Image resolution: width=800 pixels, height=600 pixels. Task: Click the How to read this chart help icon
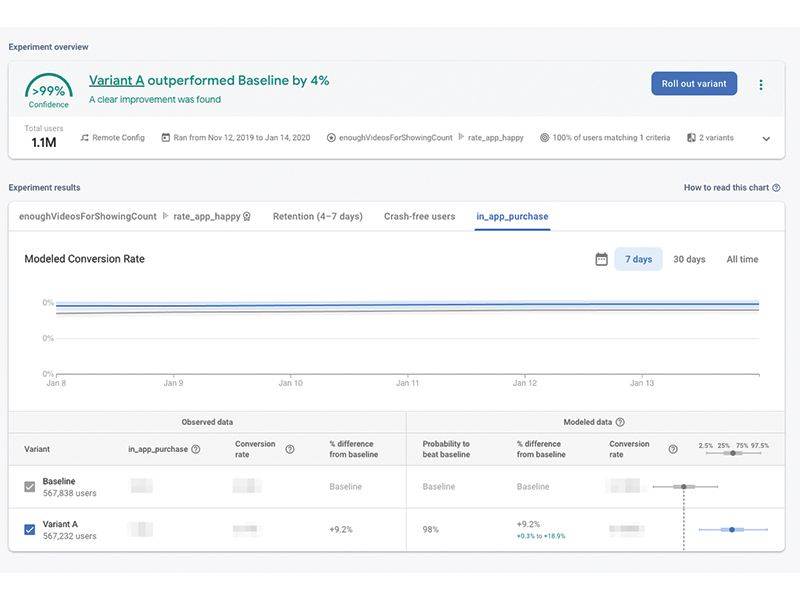coord(776,188)
